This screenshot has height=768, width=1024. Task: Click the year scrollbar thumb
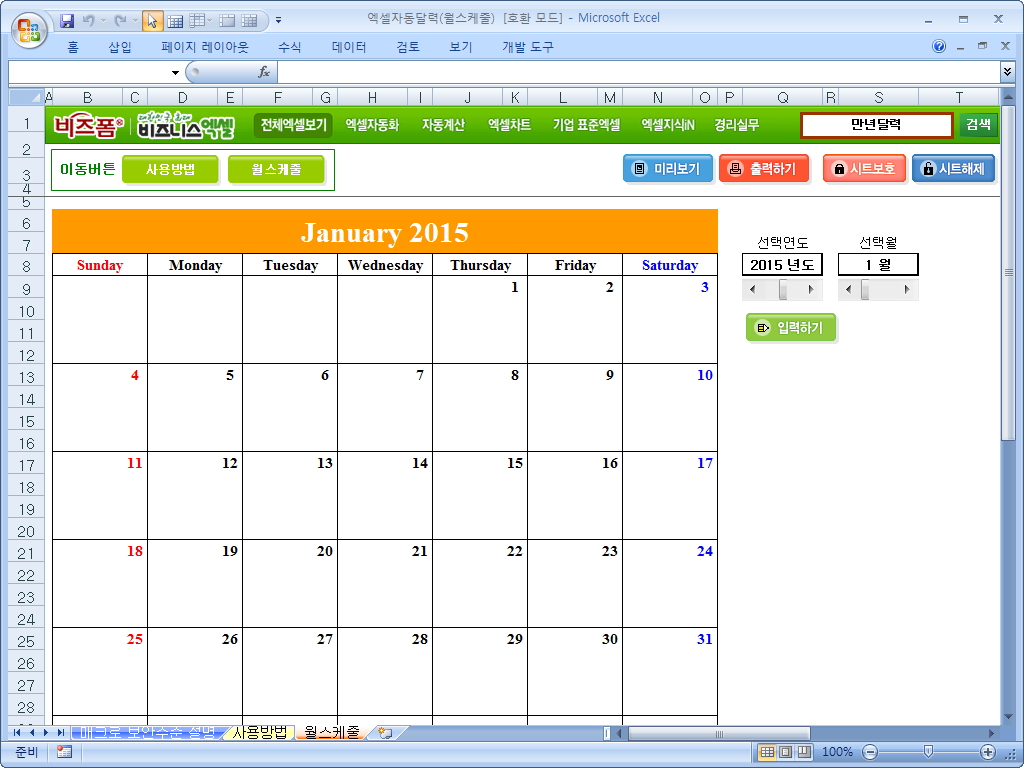pos(783,289)
